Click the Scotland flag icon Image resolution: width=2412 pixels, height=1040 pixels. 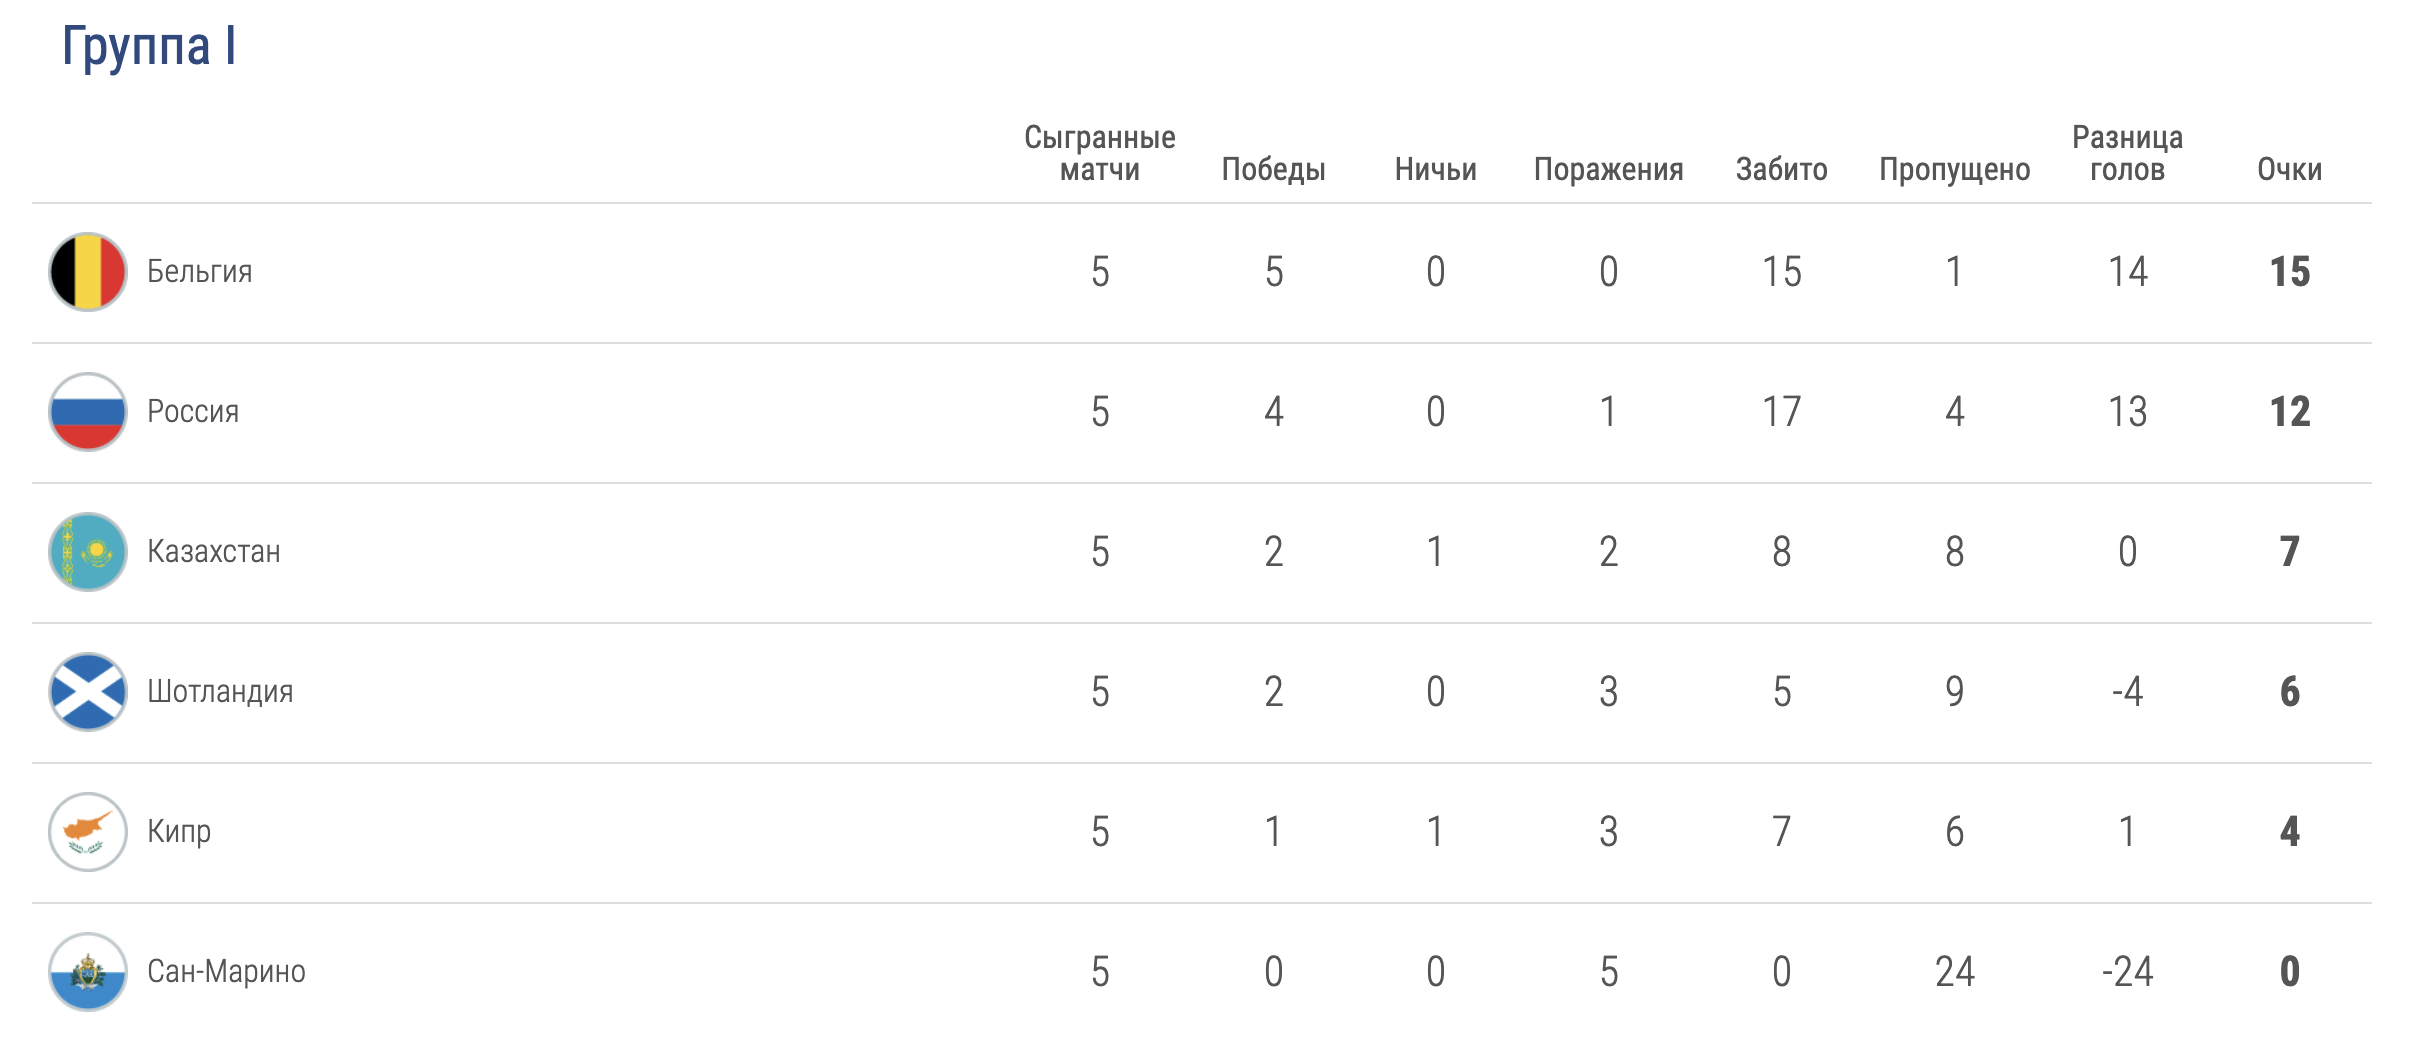click(88, 692)
